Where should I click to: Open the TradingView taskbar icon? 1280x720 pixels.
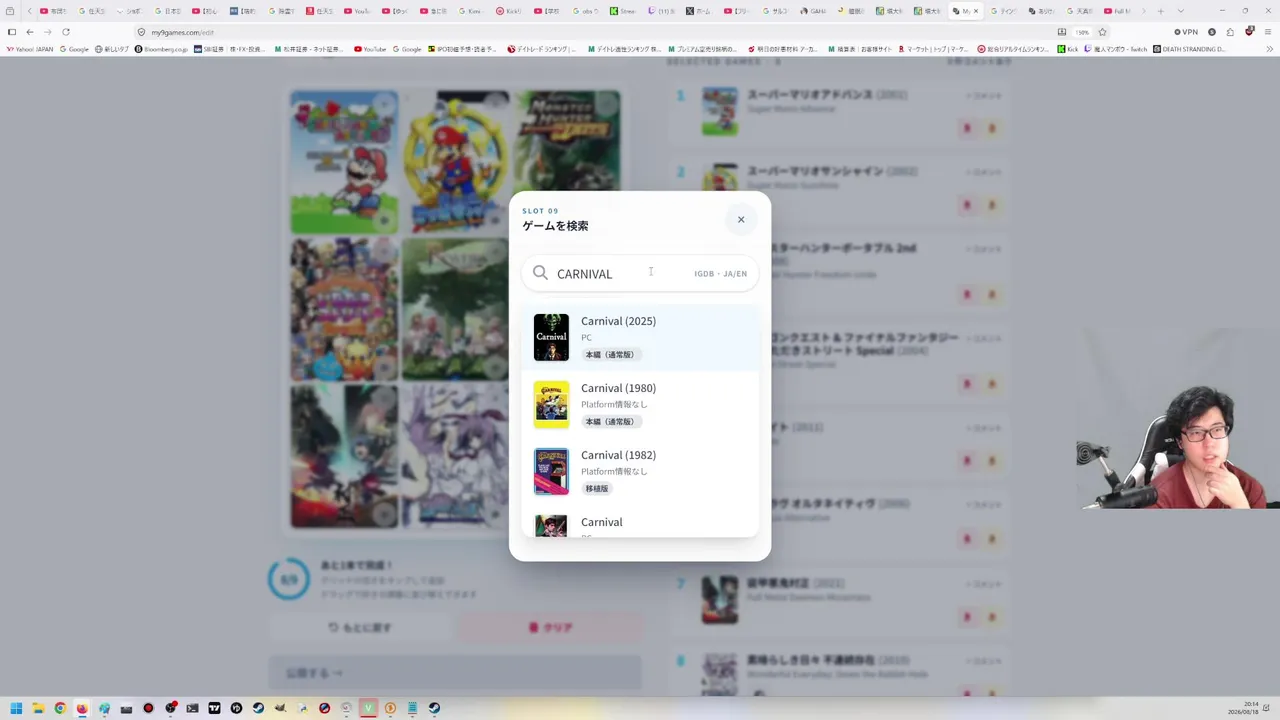coord(214,708)
